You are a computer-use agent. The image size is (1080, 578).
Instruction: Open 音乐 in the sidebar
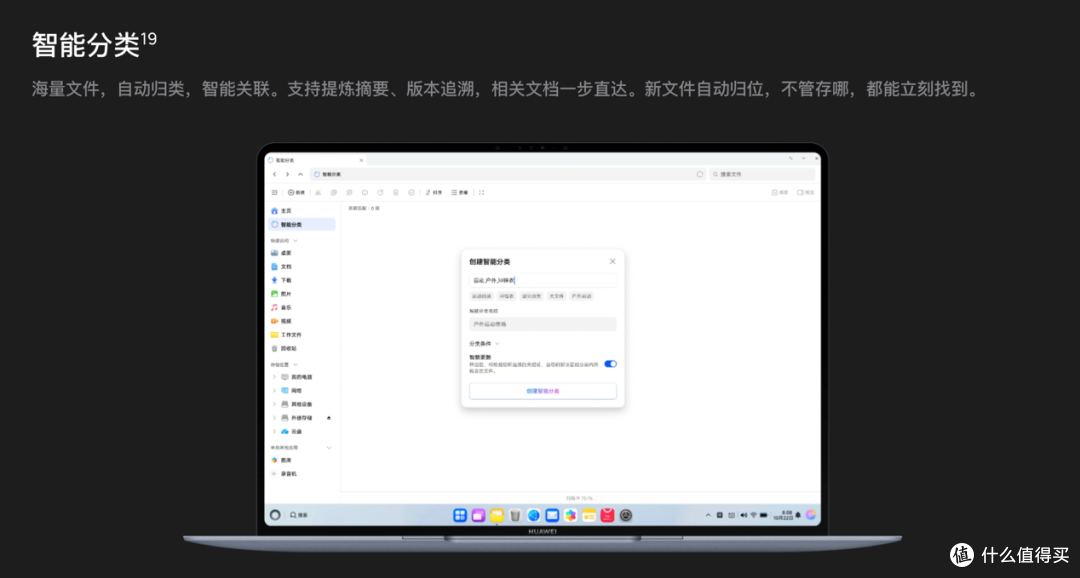pos(302,307)
